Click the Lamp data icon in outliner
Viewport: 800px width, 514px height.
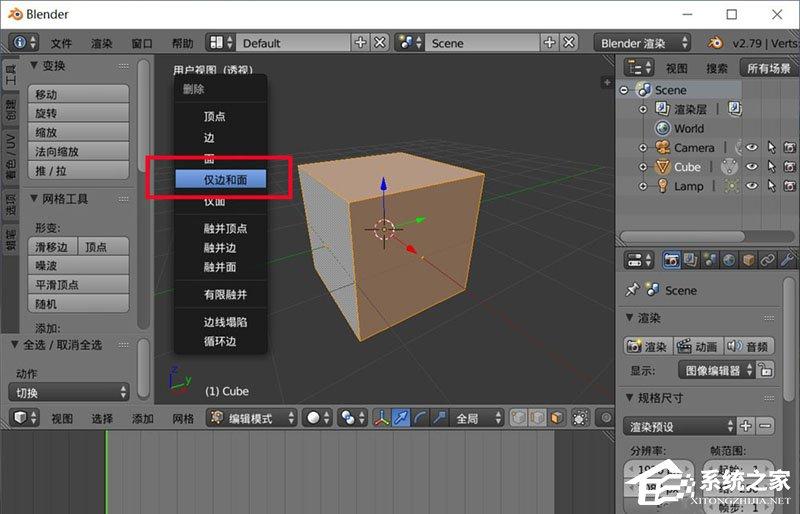[731, 186]
